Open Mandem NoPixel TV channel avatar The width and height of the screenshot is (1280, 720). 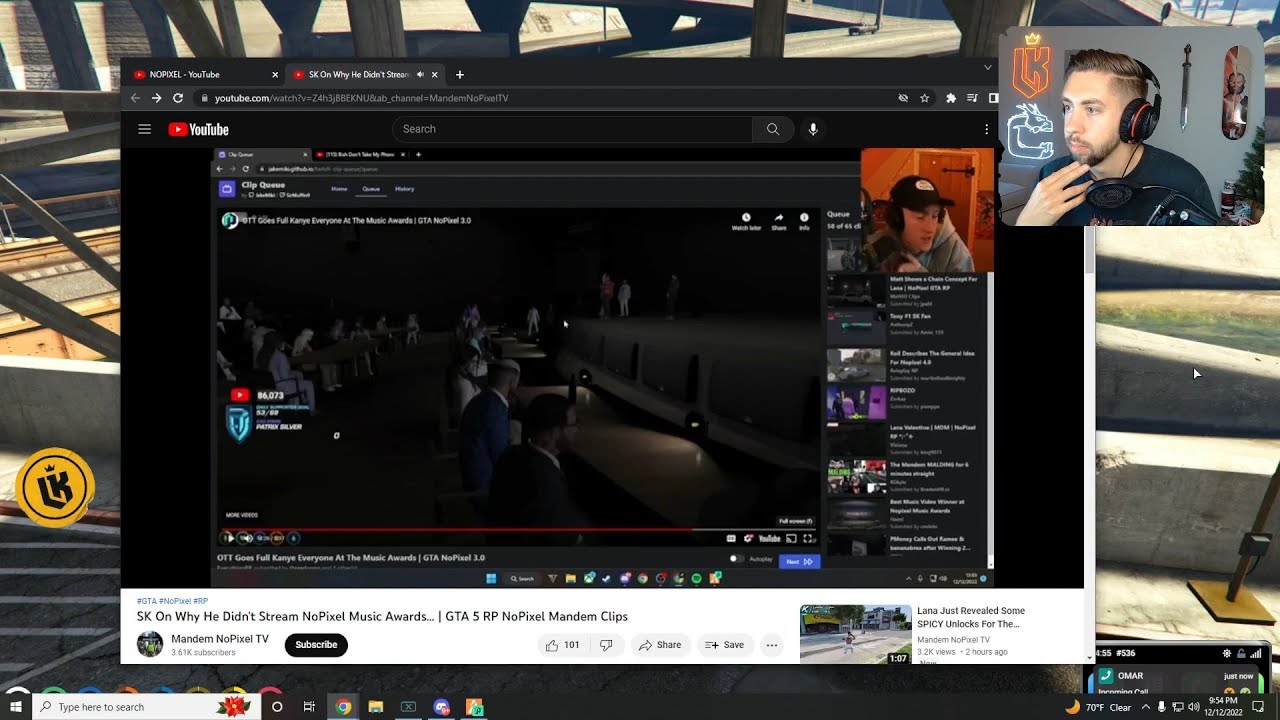coord(150,644)
